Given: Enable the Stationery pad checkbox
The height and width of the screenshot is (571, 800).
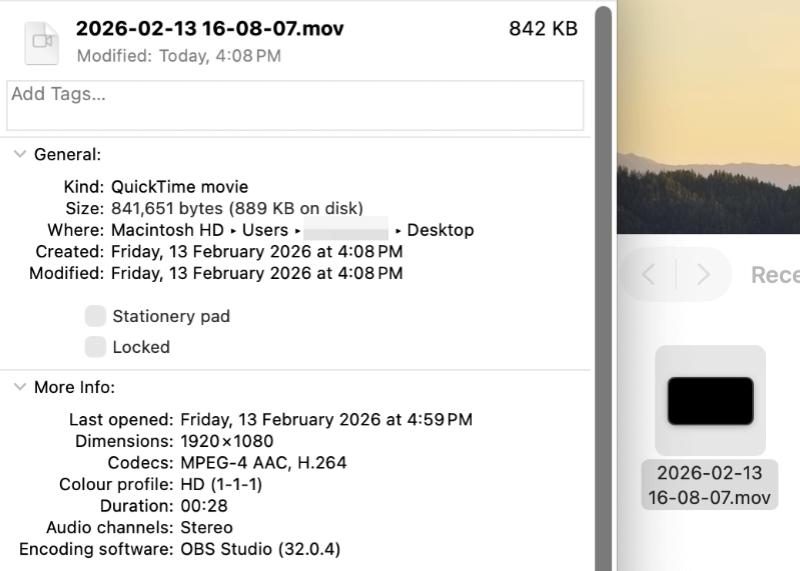Looking at the screenshot, I should (95, 316).
